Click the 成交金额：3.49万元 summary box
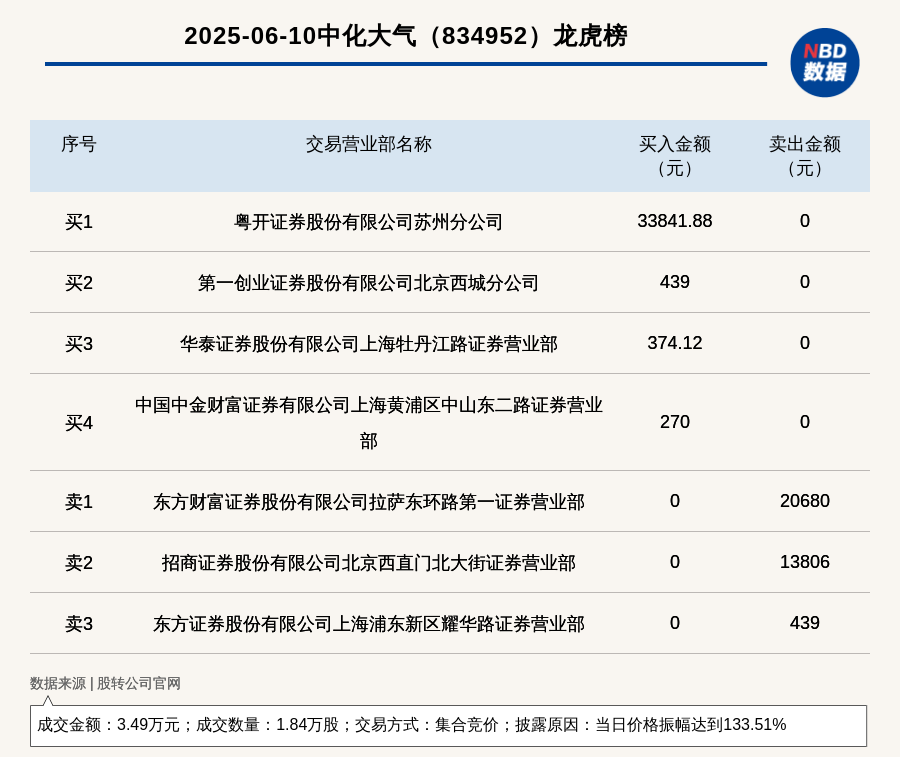Image resolution: width=900 pixels, height=757 pixels. (448, 725)
